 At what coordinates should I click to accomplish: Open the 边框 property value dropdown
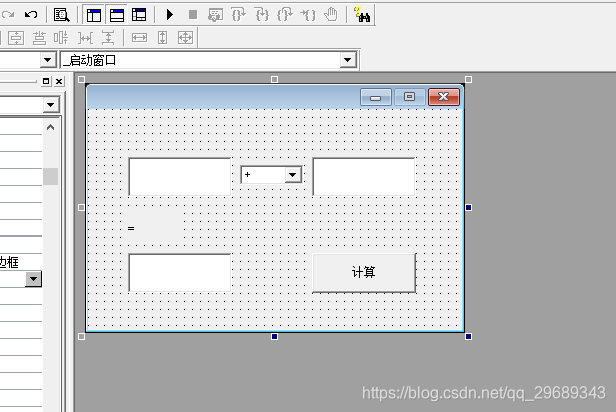point(33,279)
